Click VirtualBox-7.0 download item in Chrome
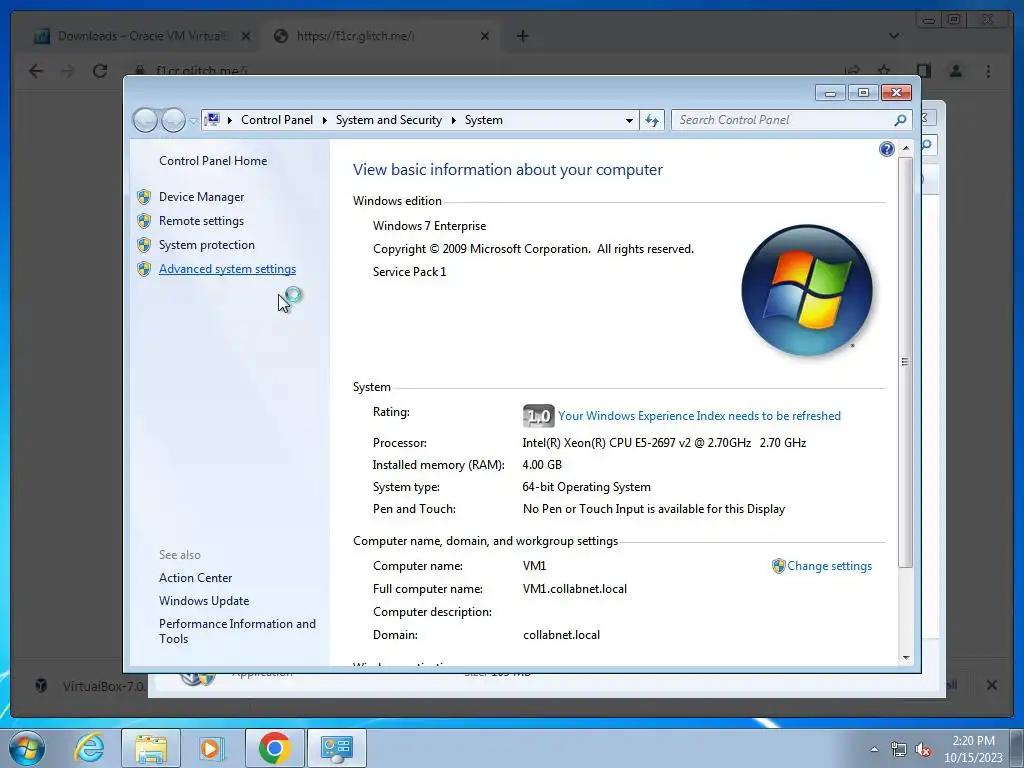This screenshot has width=1024, height=768. coord(91,686)
